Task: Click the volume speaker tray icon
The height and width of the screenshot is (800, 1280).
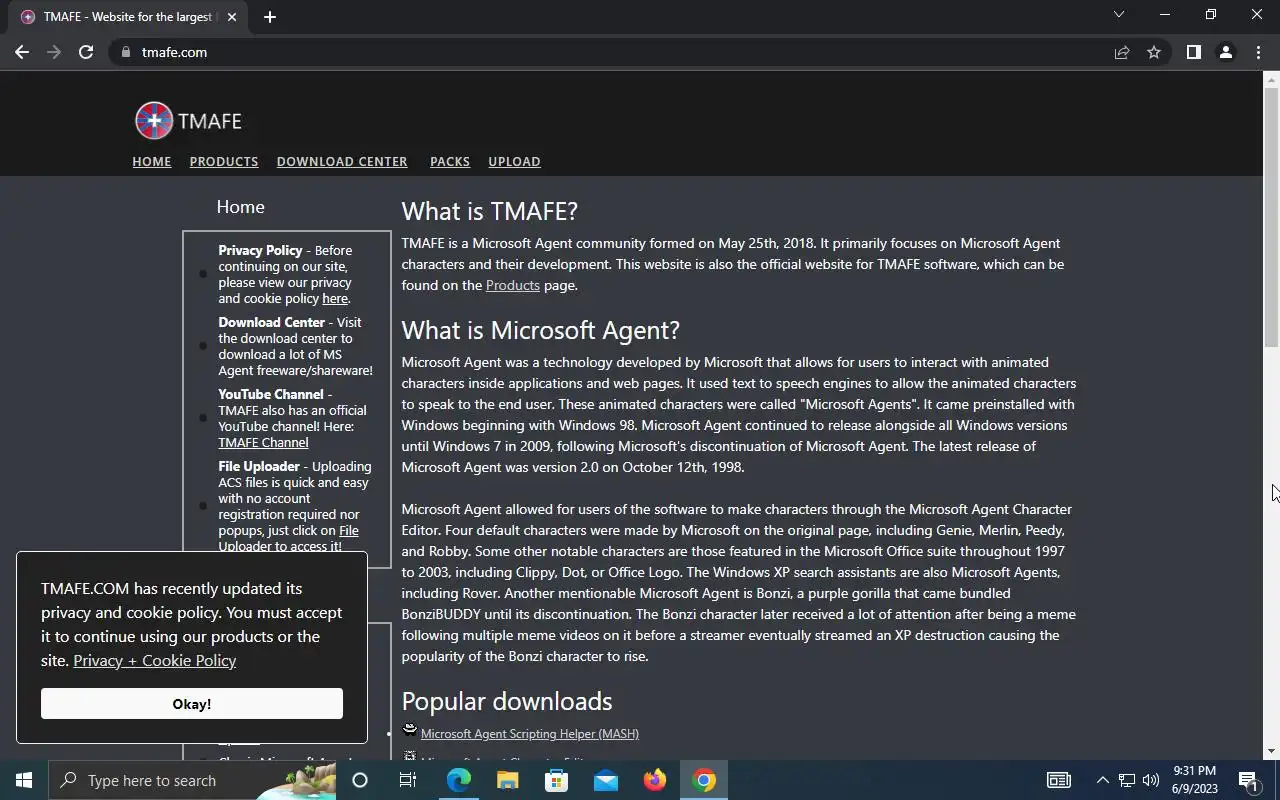Action: [1150, 780]
